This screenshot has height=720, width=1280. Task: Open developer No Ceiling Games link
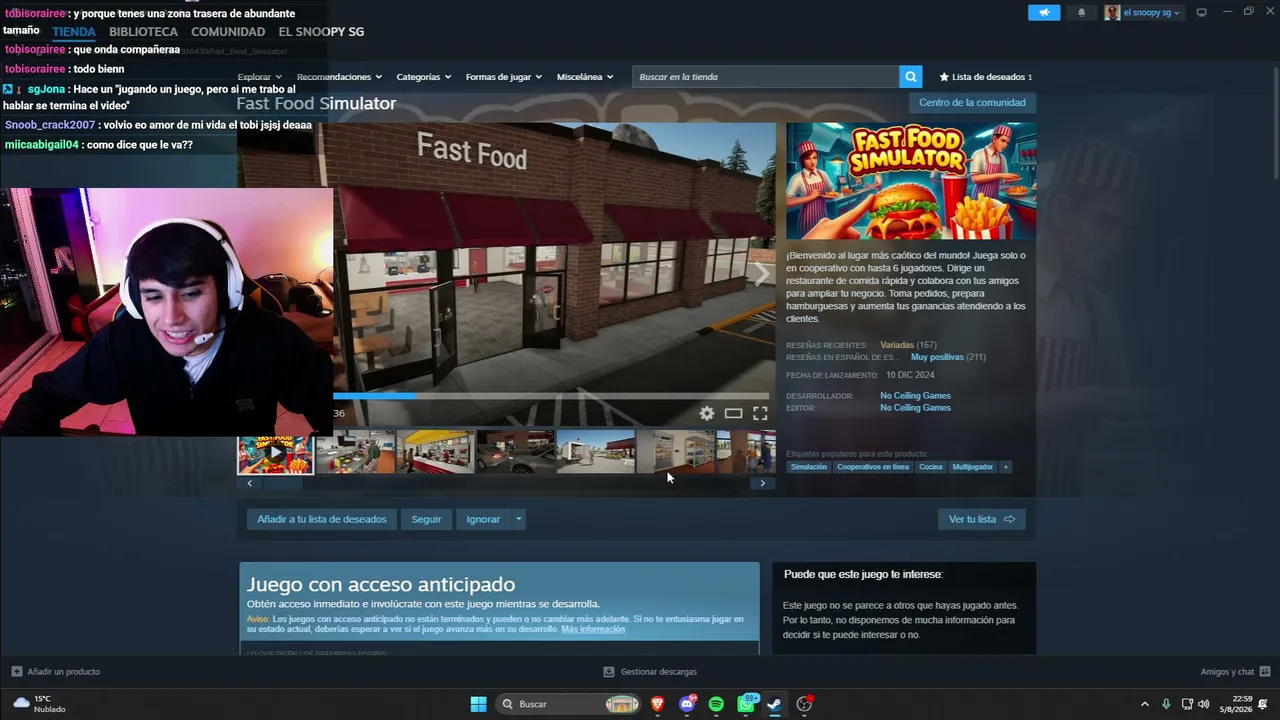click(915, 396)
